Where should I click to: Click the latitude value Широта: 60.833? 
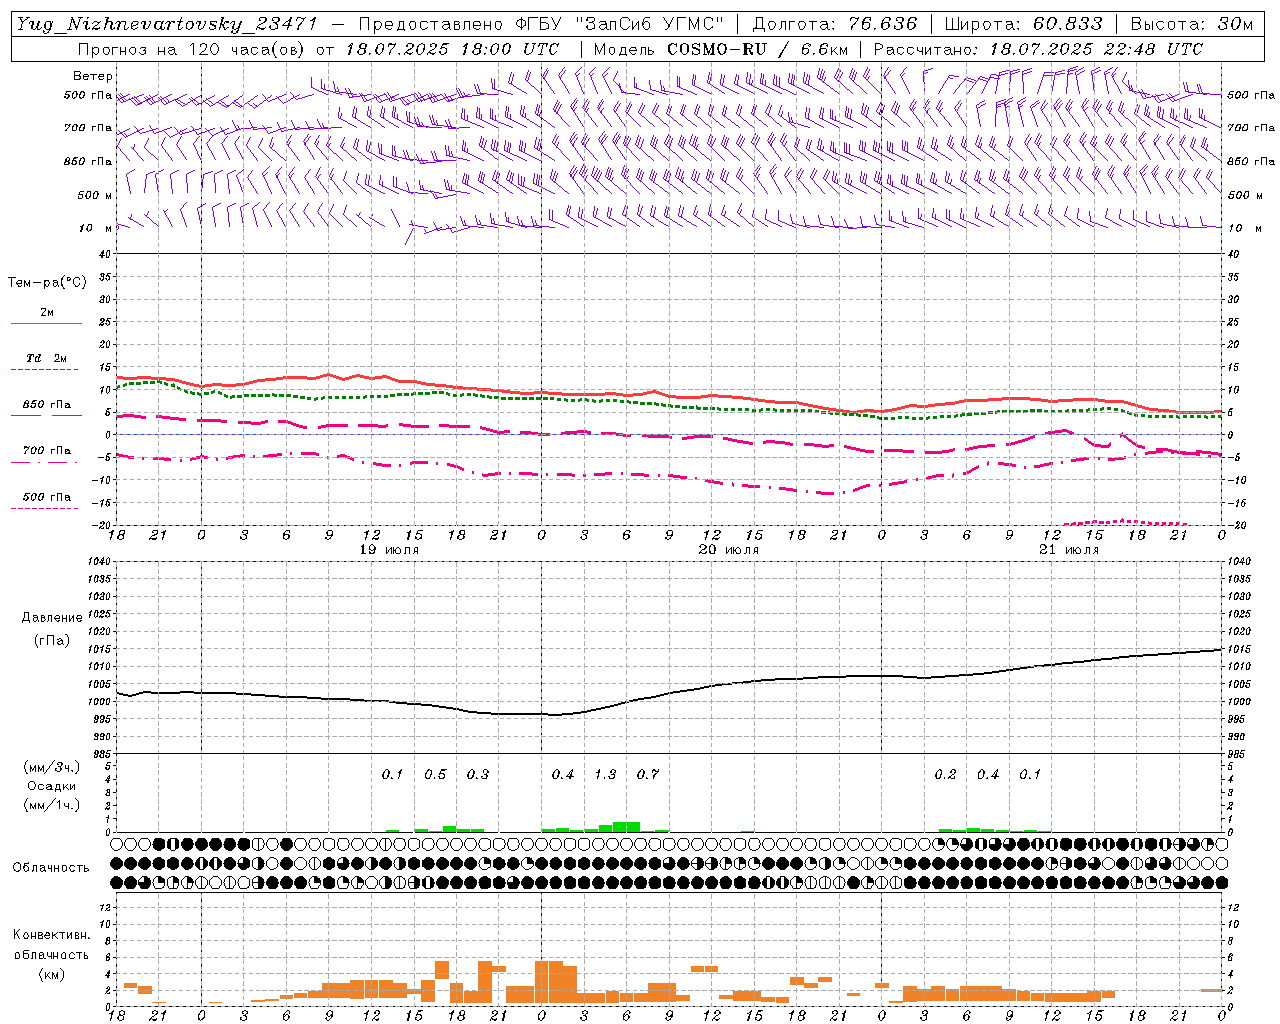pyautogui.click(x=1023, y=24)
